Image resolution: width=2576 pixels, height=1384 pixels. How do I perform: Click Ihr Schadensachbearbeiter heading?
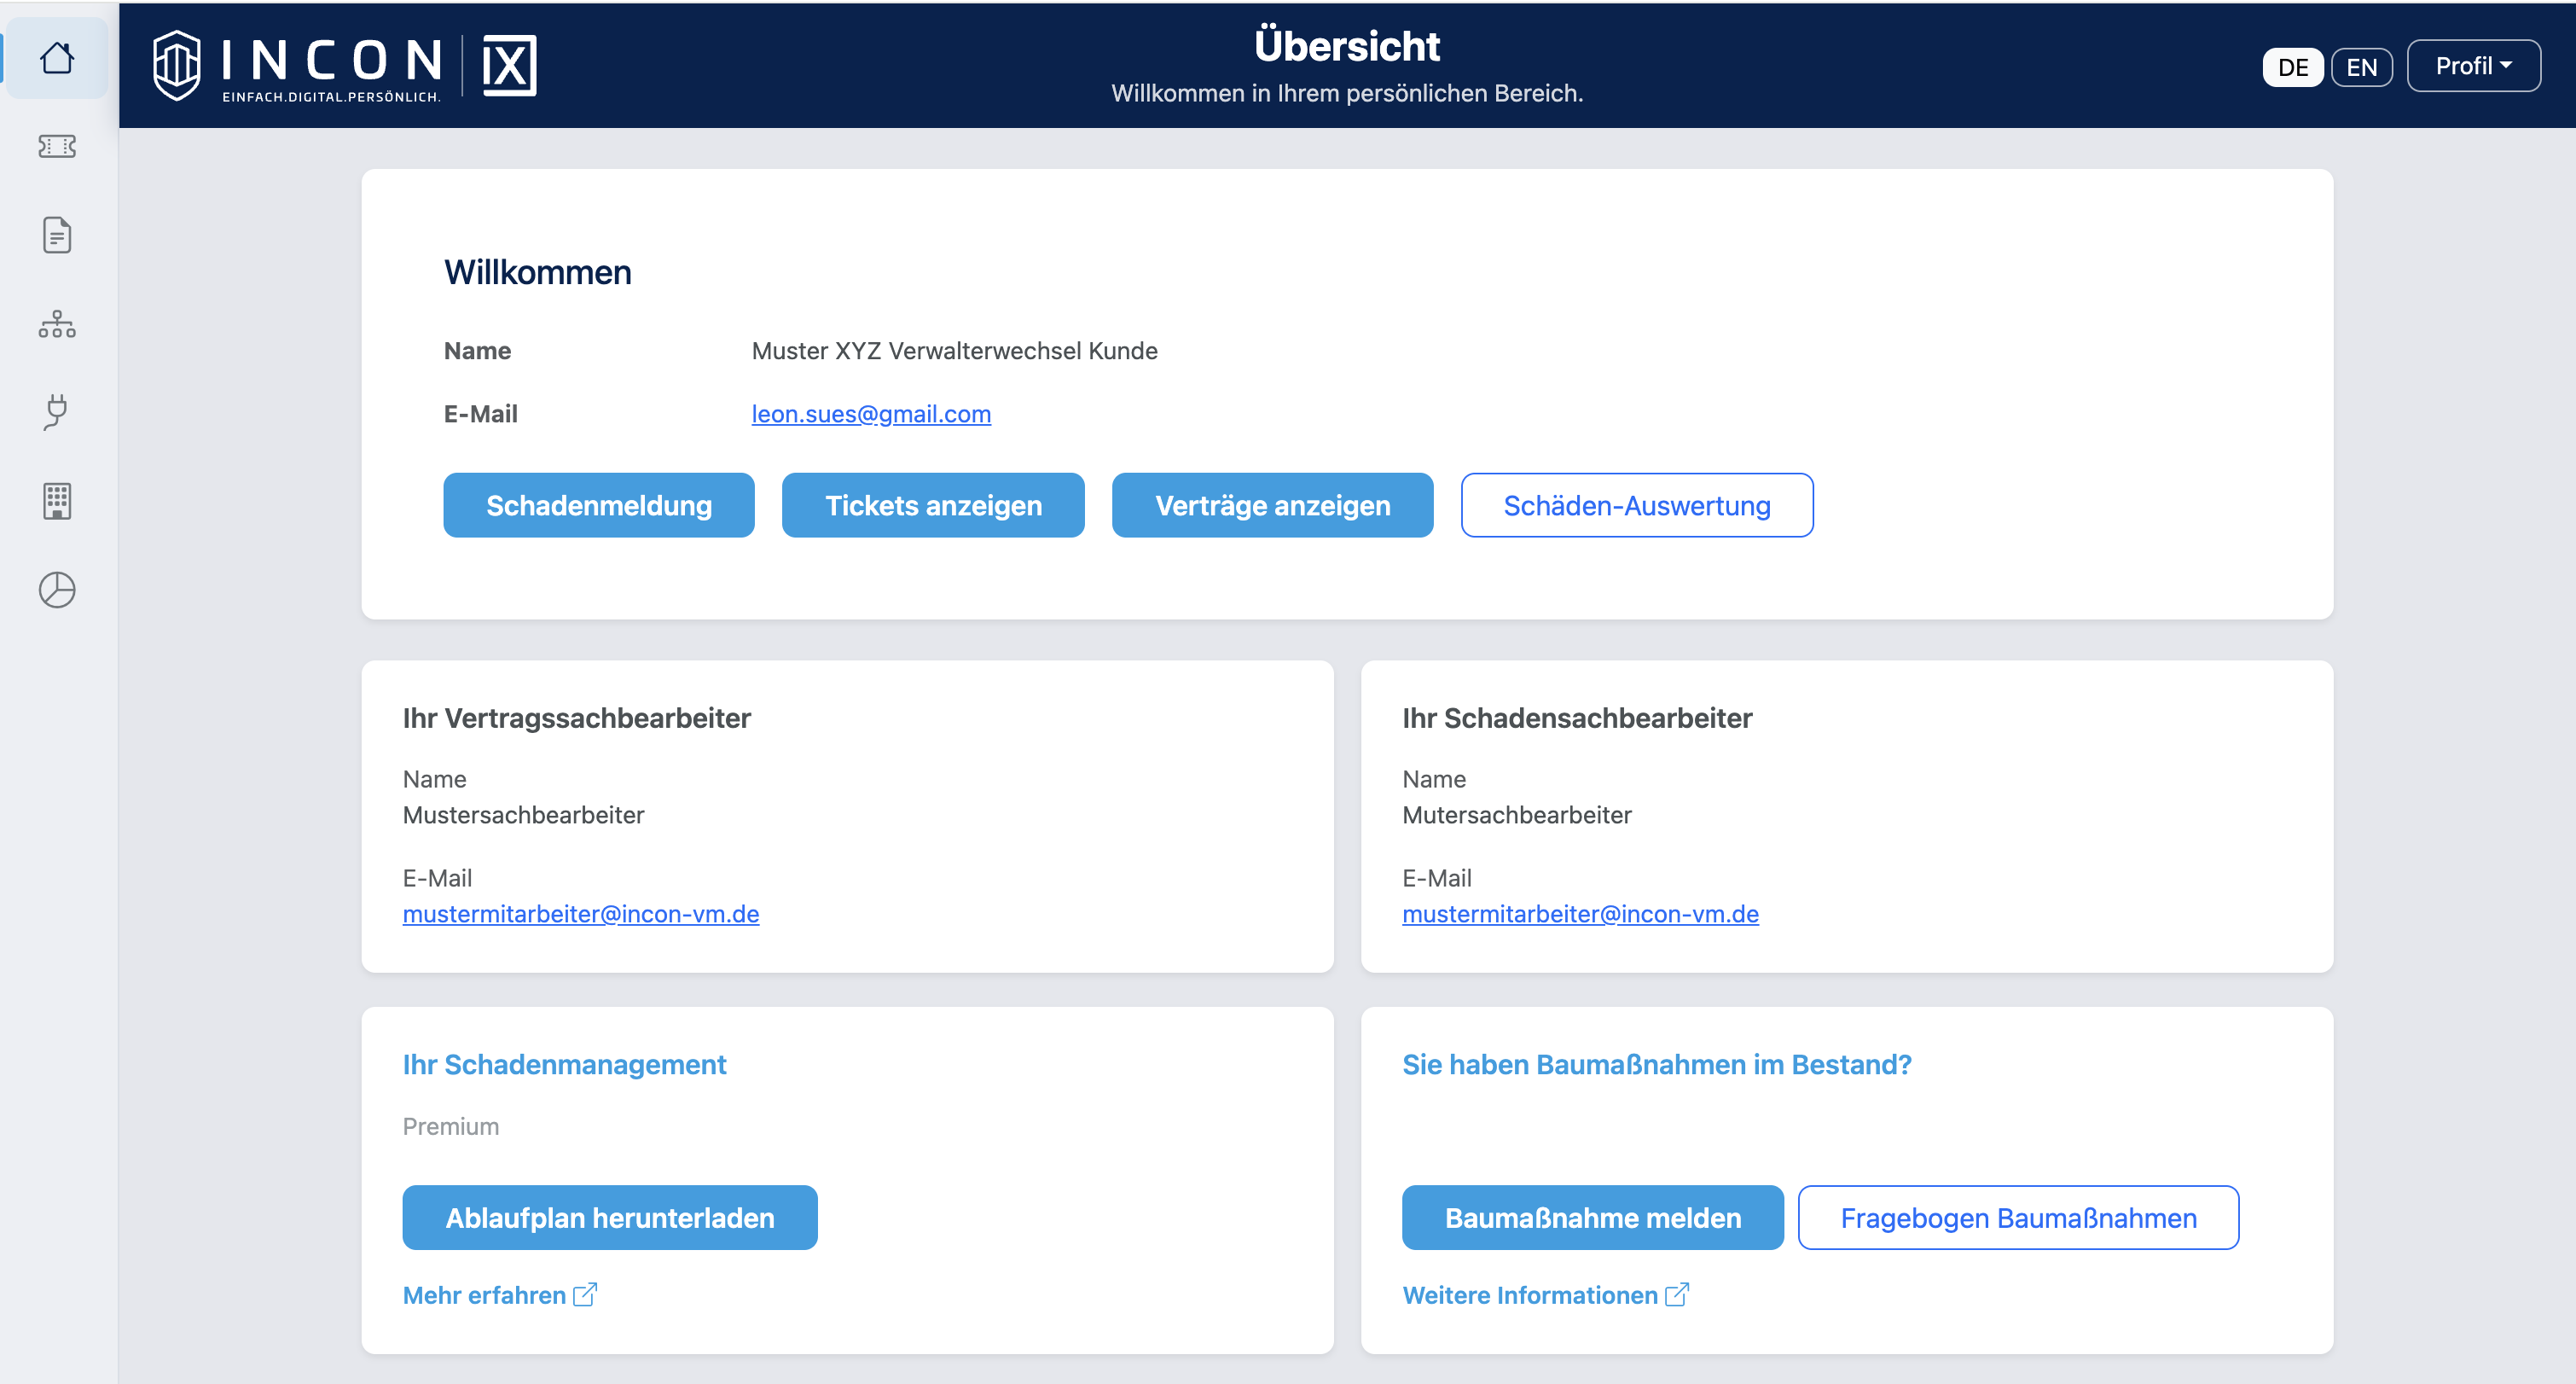(1577, 718)
